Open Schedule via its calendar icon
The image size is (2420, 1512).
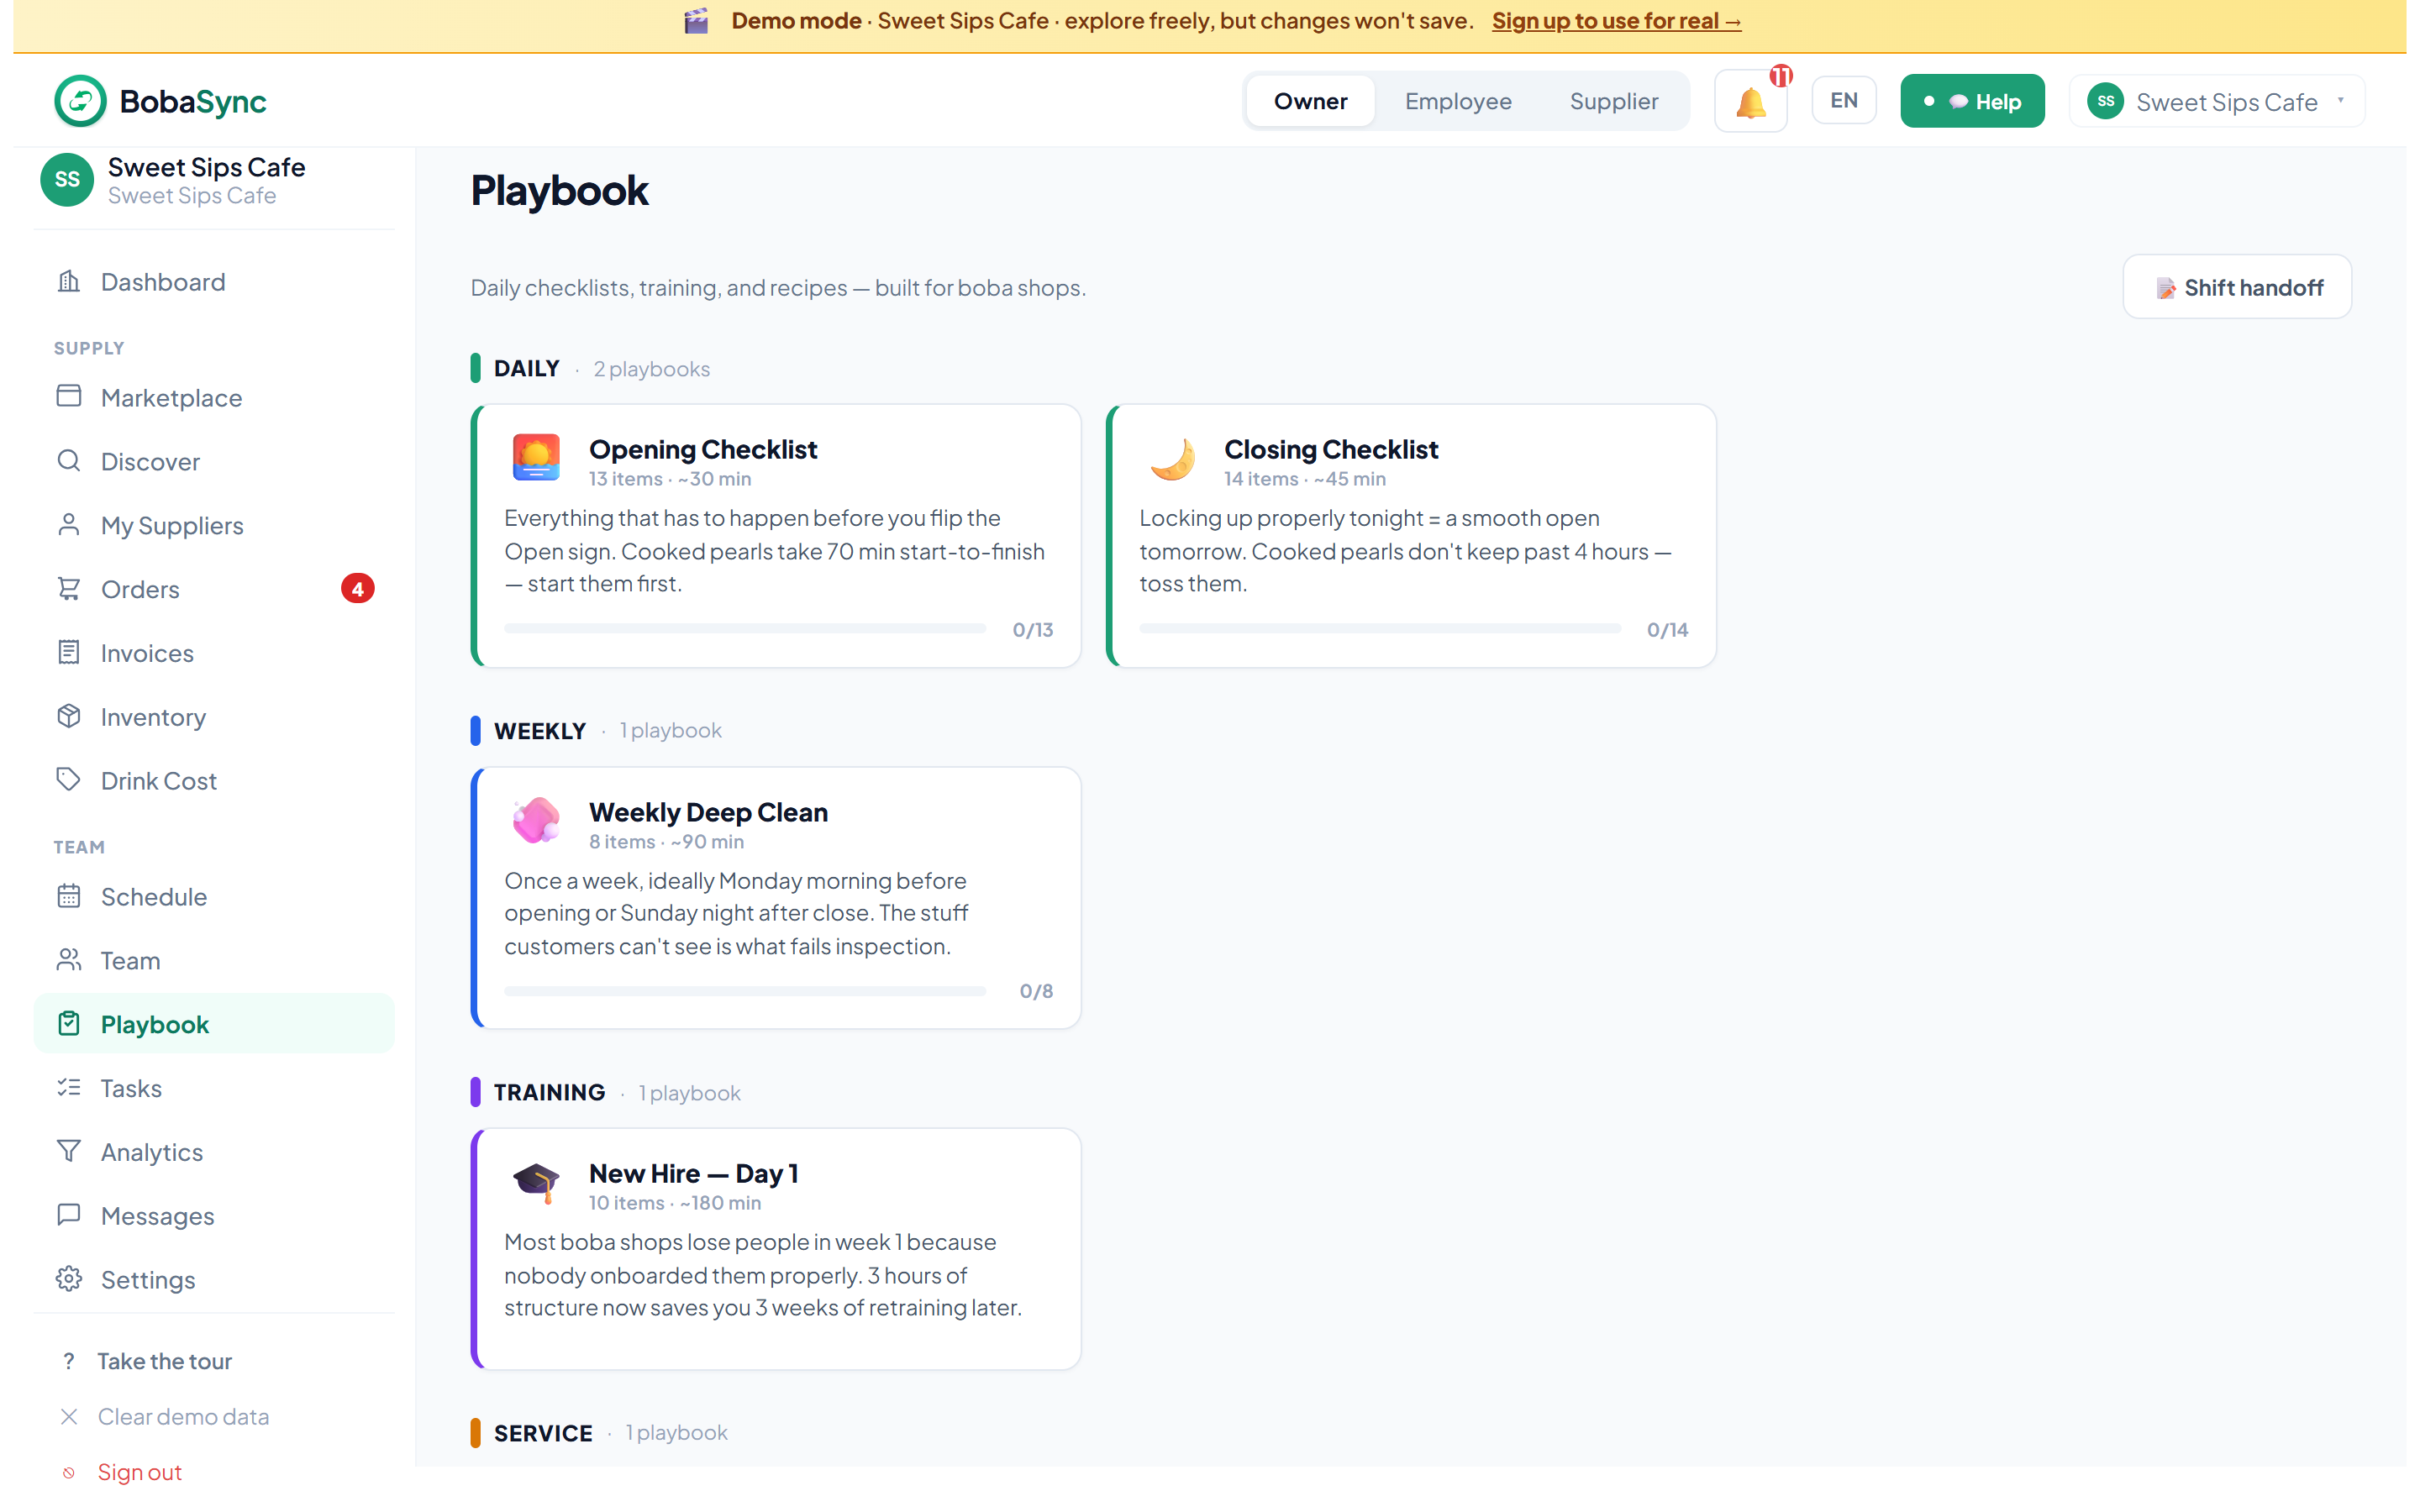coord(68,896)
